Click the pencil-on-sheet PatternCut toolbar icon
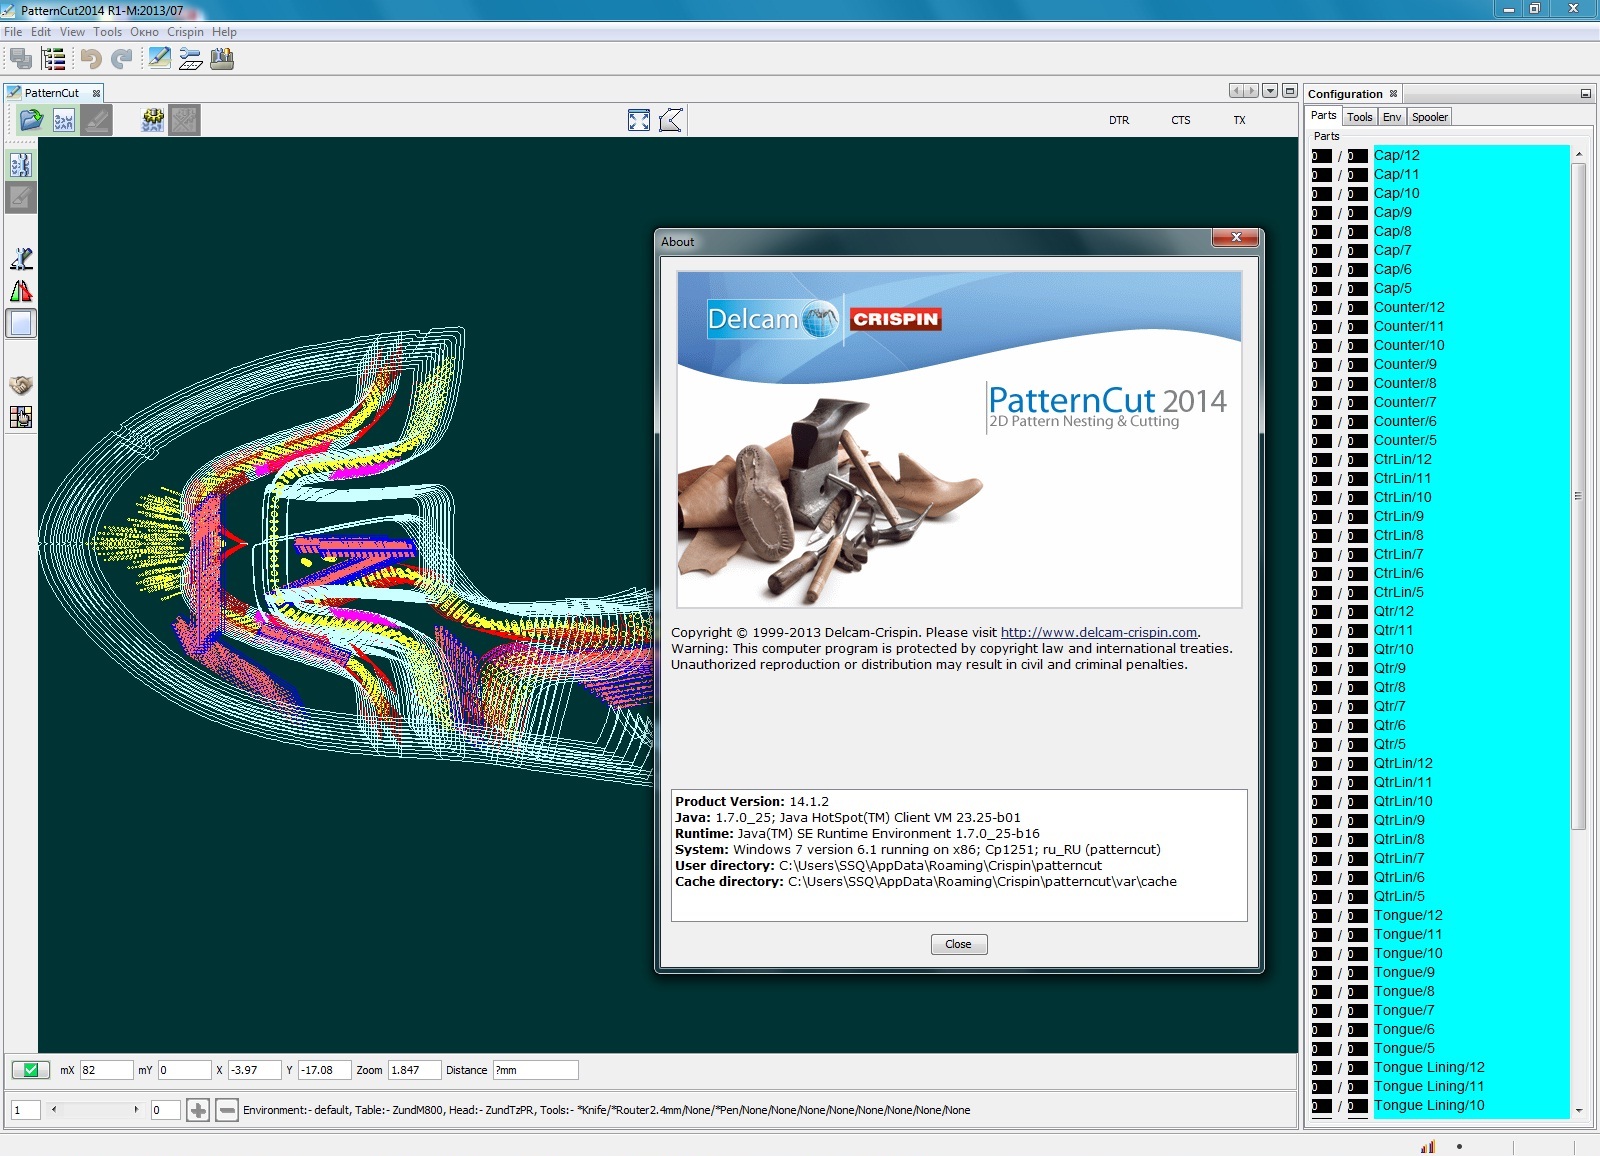Screen dimensions: 1600x1156 (159, 59)
